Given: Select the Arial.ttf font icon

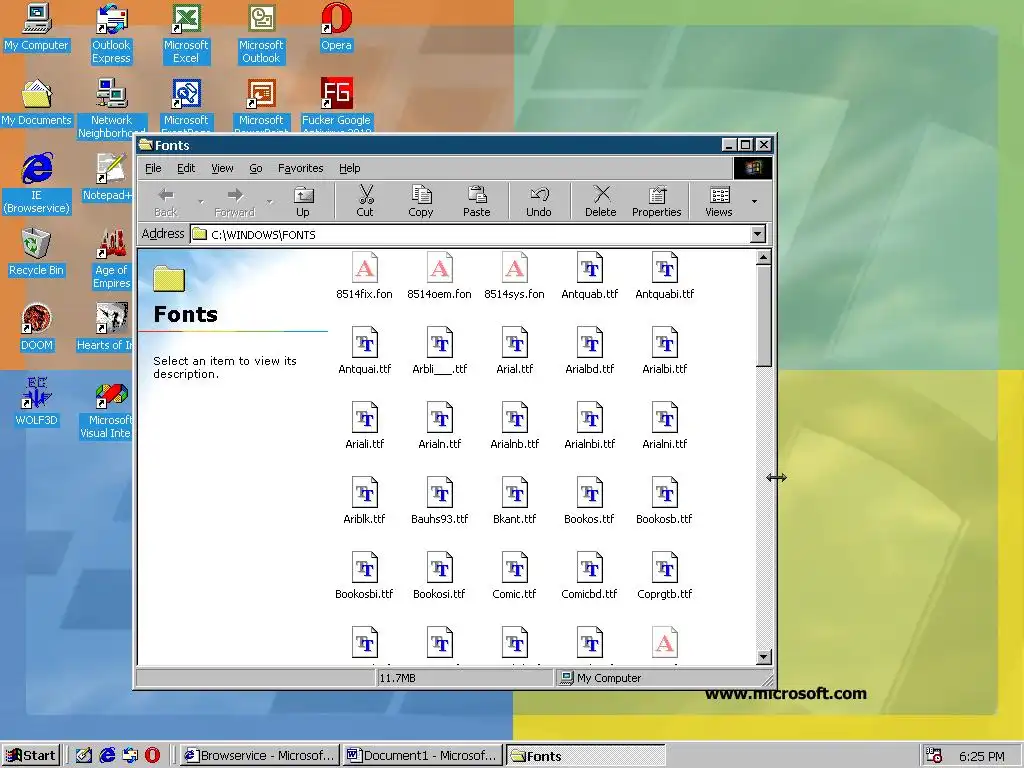Looking at the screenshot, I should [x=515, y=344].
